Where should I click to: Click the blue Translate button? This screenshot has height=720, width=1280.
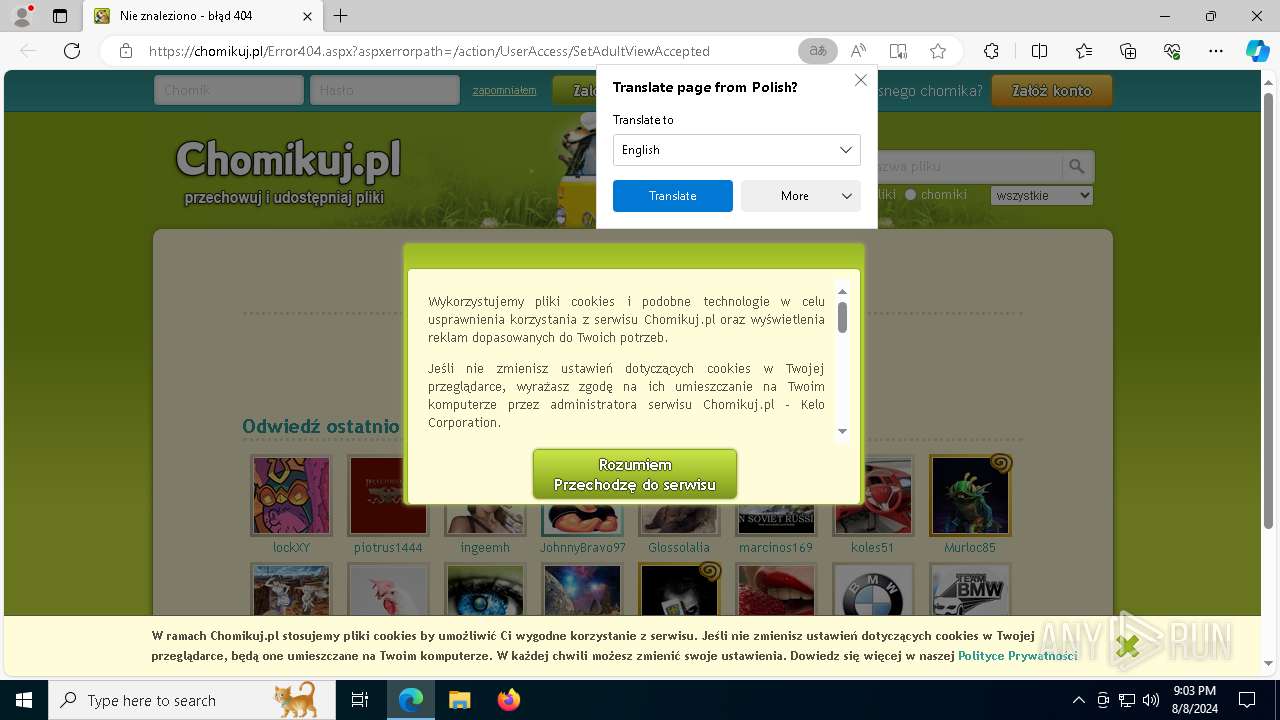tap(673, 196)
